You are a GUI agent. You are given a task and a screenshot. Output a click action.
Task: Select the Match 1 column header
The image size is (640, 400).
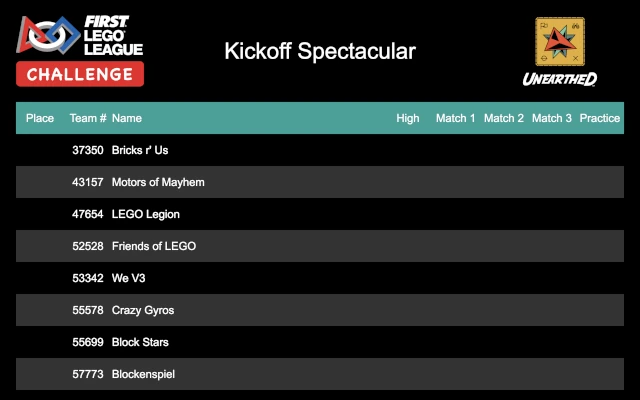point(456,118)
